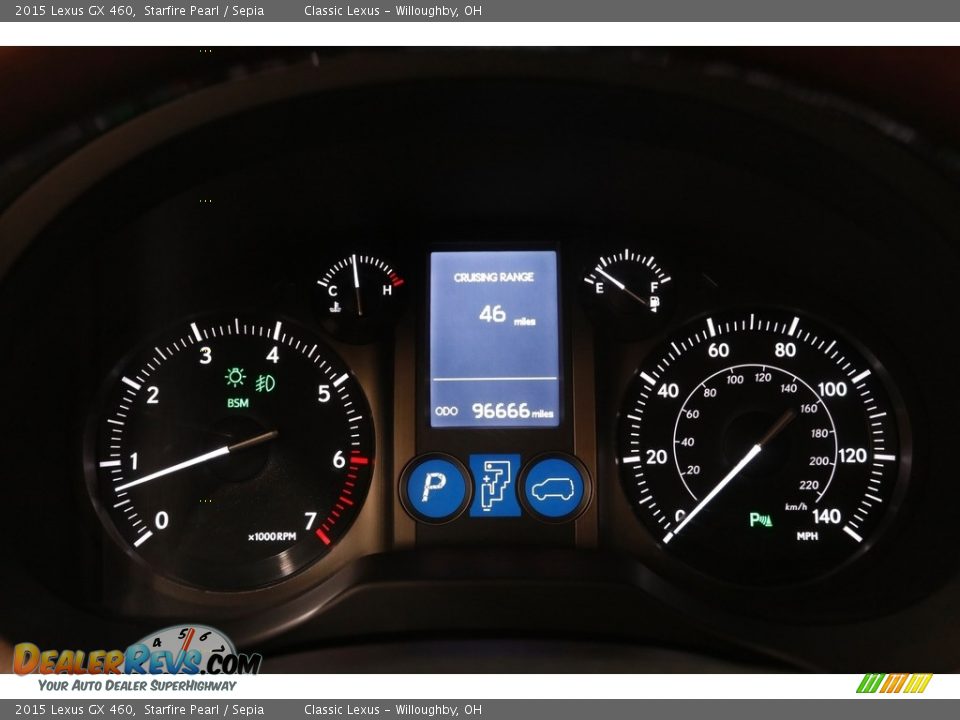Click the 1 mark on tachometer
960x720 pixels.
[x=134, y=461]
